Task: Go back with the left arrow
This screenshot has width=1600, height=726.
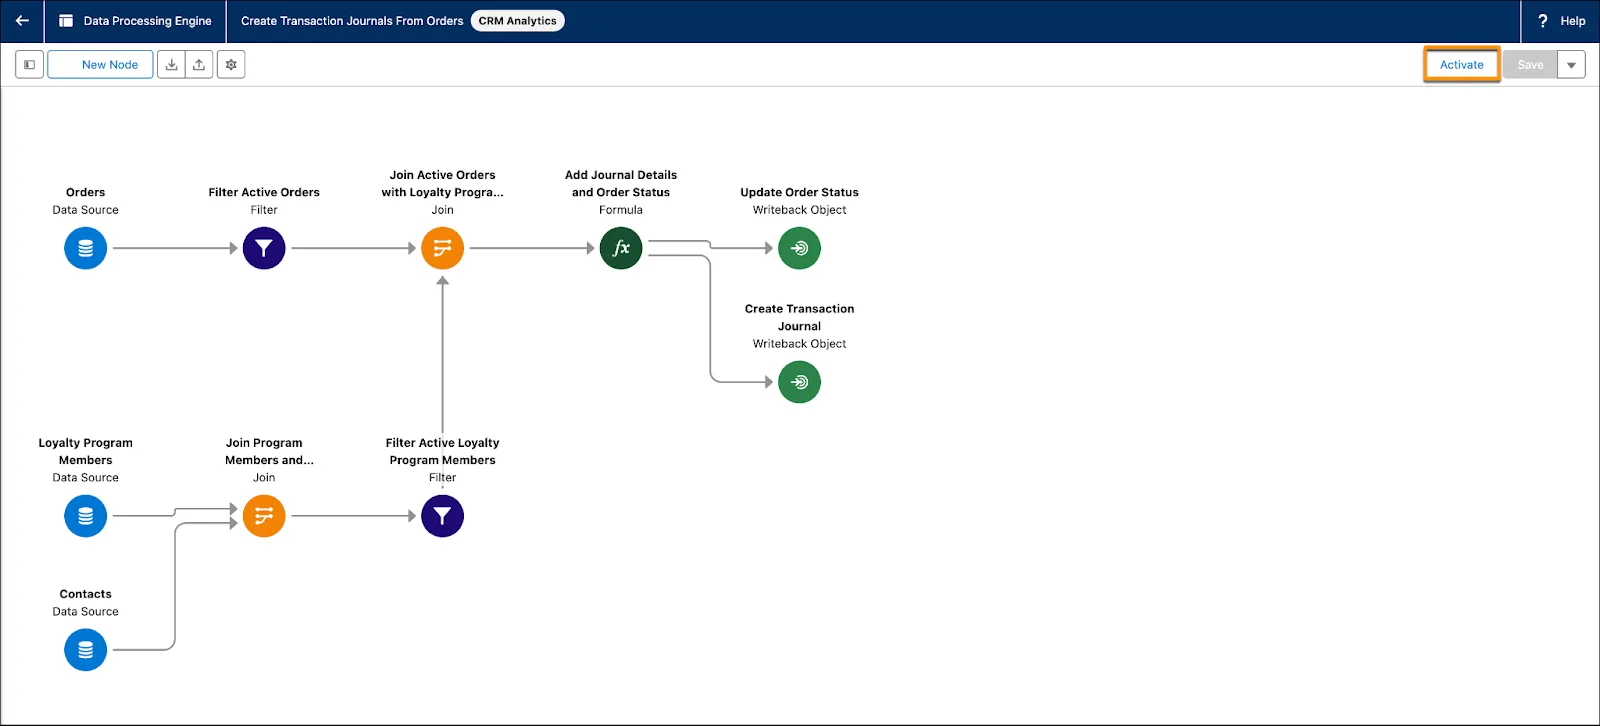Action: [22, 21]
